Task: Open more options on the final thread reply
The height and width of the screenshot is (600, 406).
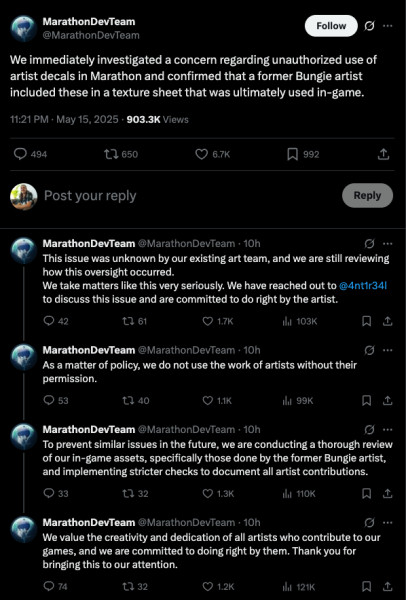Action: click(x=388, y=522)
